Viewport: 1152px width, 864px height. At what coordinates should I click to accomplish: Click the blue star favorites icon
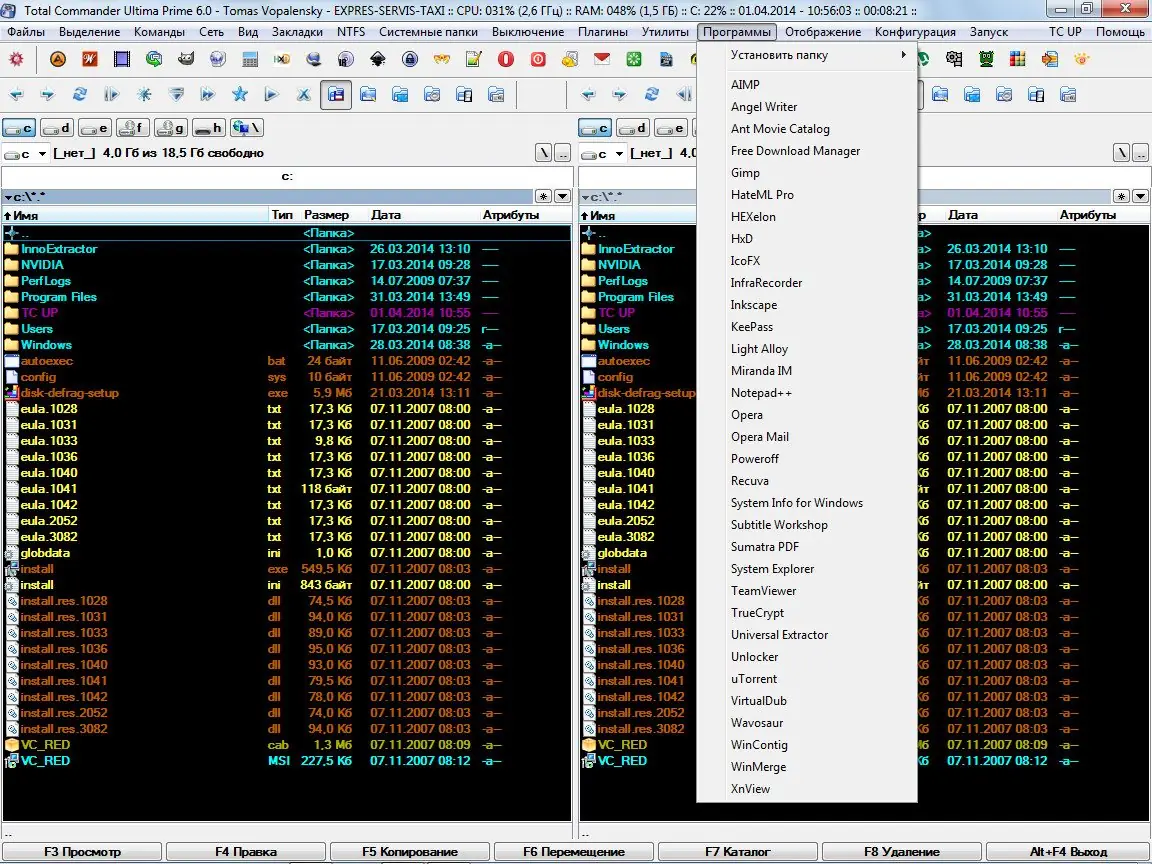click(239, 95)
